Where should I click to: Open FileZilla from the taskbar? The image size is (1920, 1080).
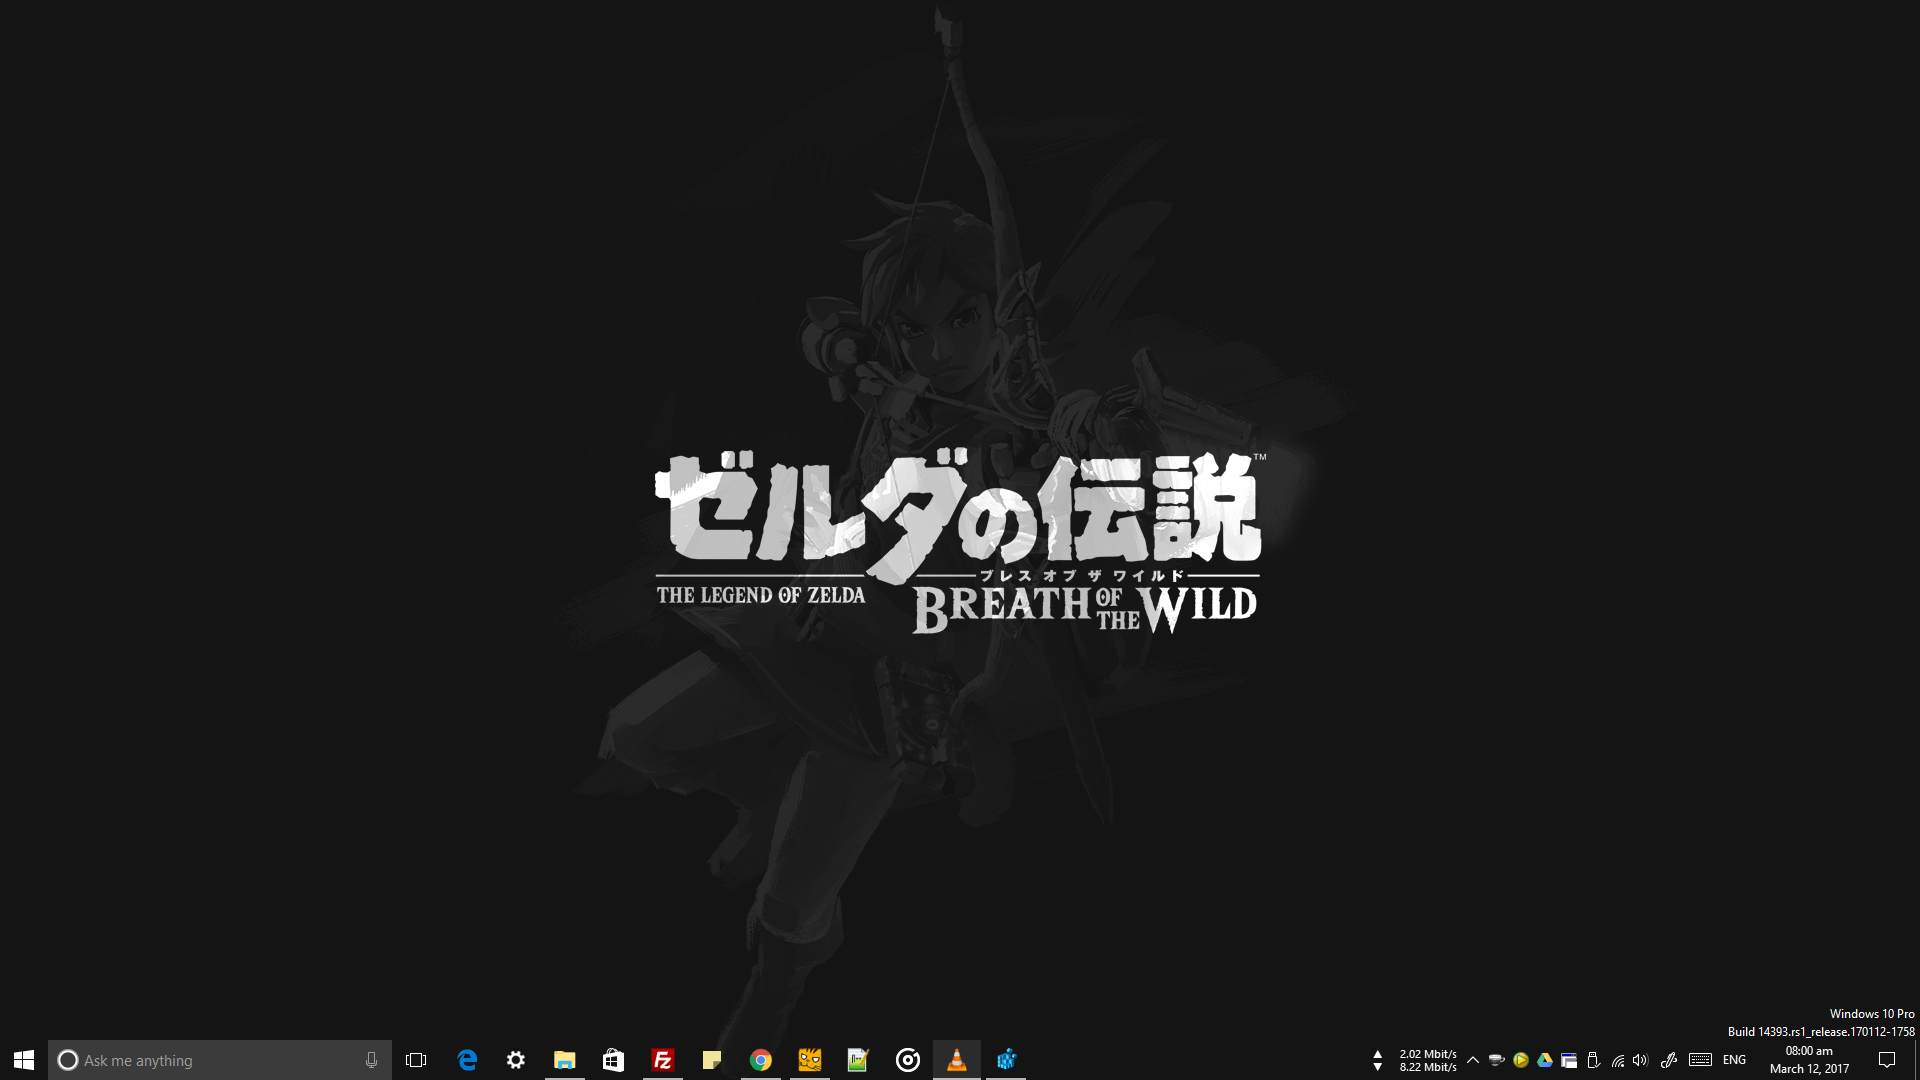662,1060
